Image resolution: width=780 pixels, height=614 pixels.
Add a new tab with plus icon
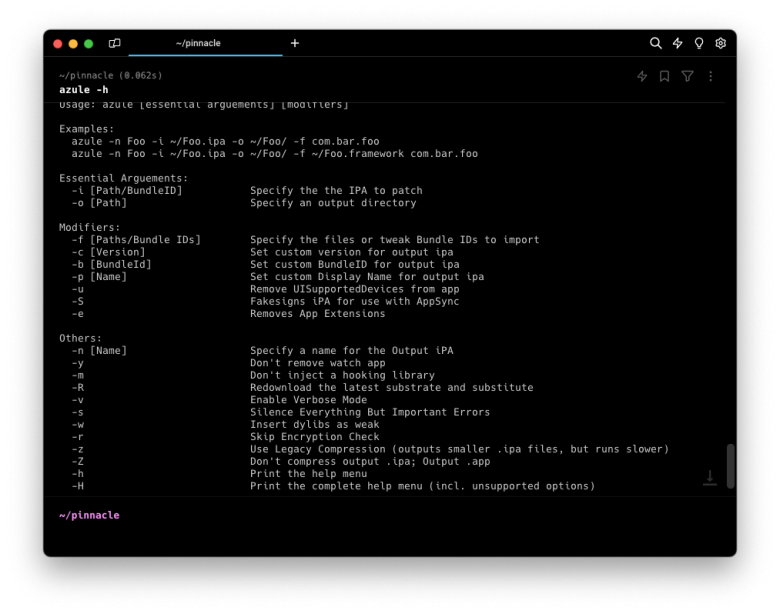[x=294, y=43]
